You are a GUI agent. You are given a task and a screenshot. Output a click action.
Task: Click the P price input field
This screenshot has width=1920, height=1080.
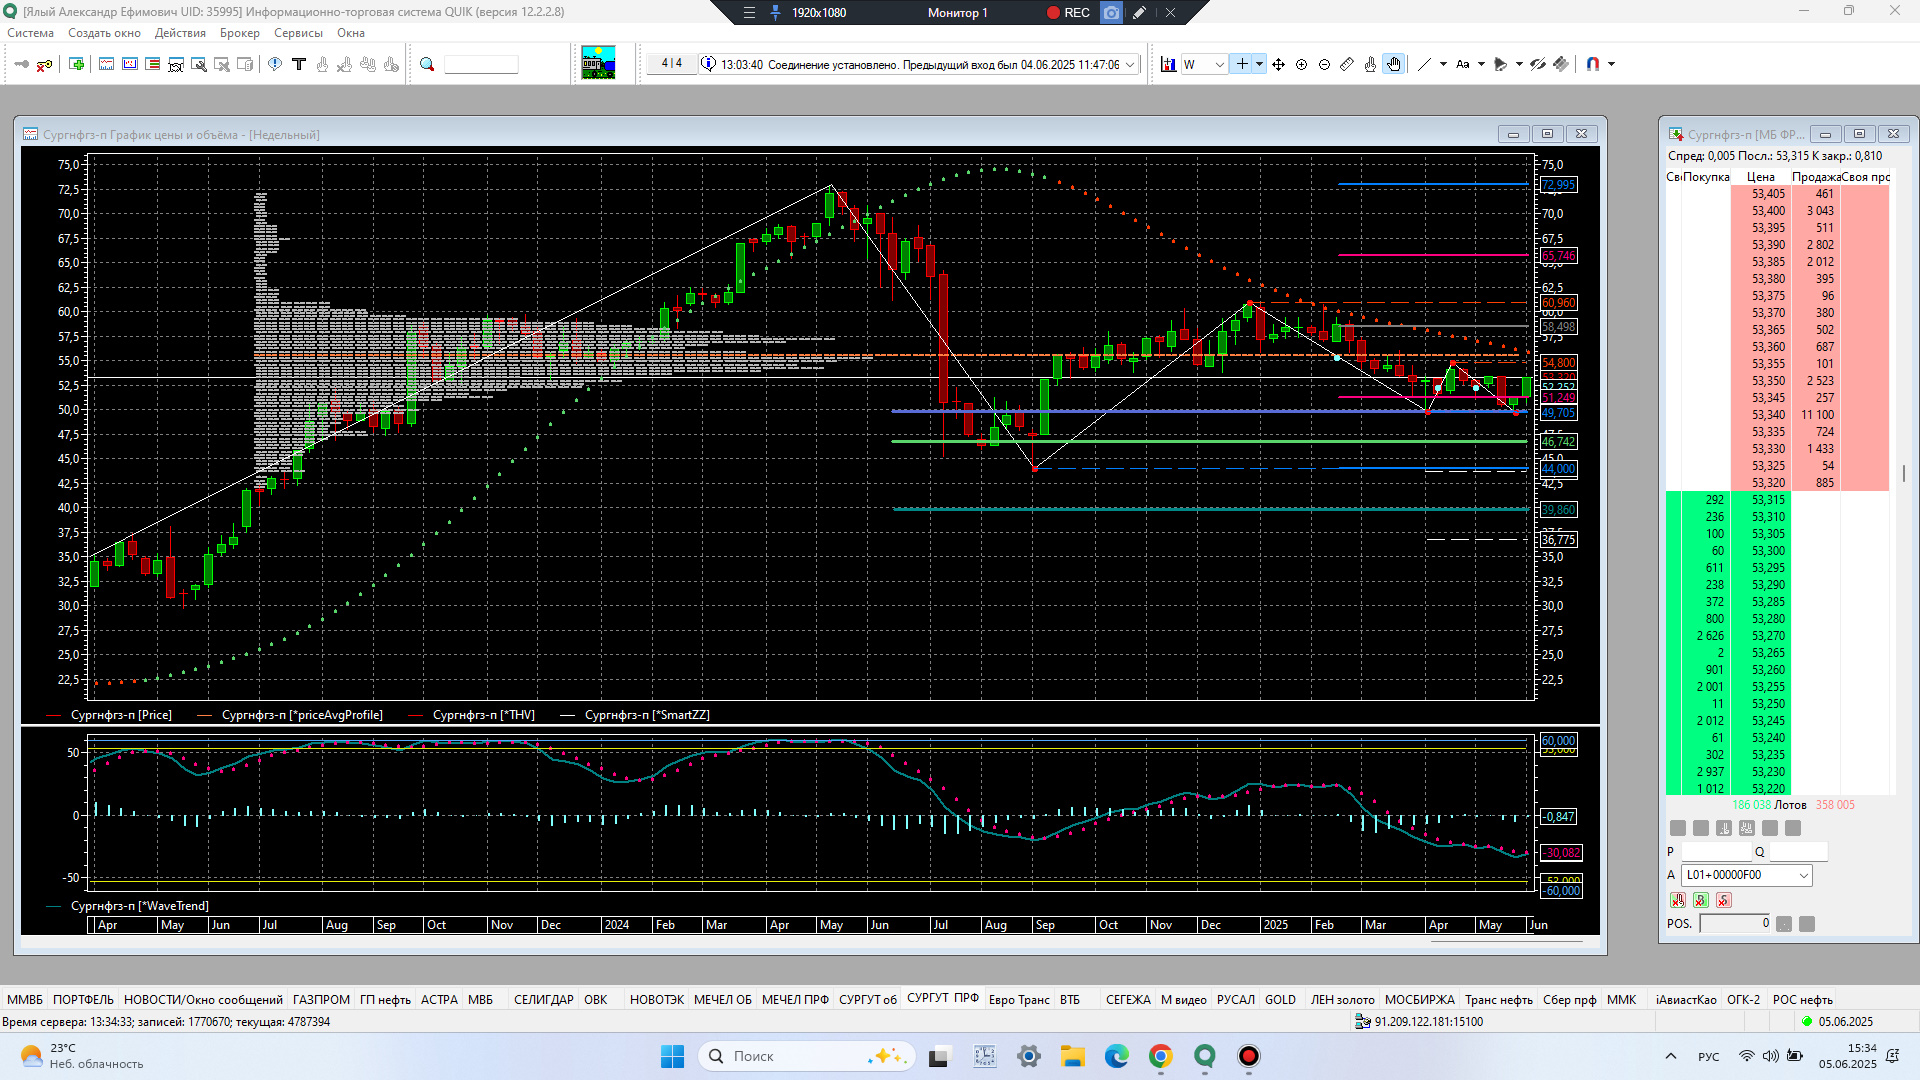click(1715, 852)
